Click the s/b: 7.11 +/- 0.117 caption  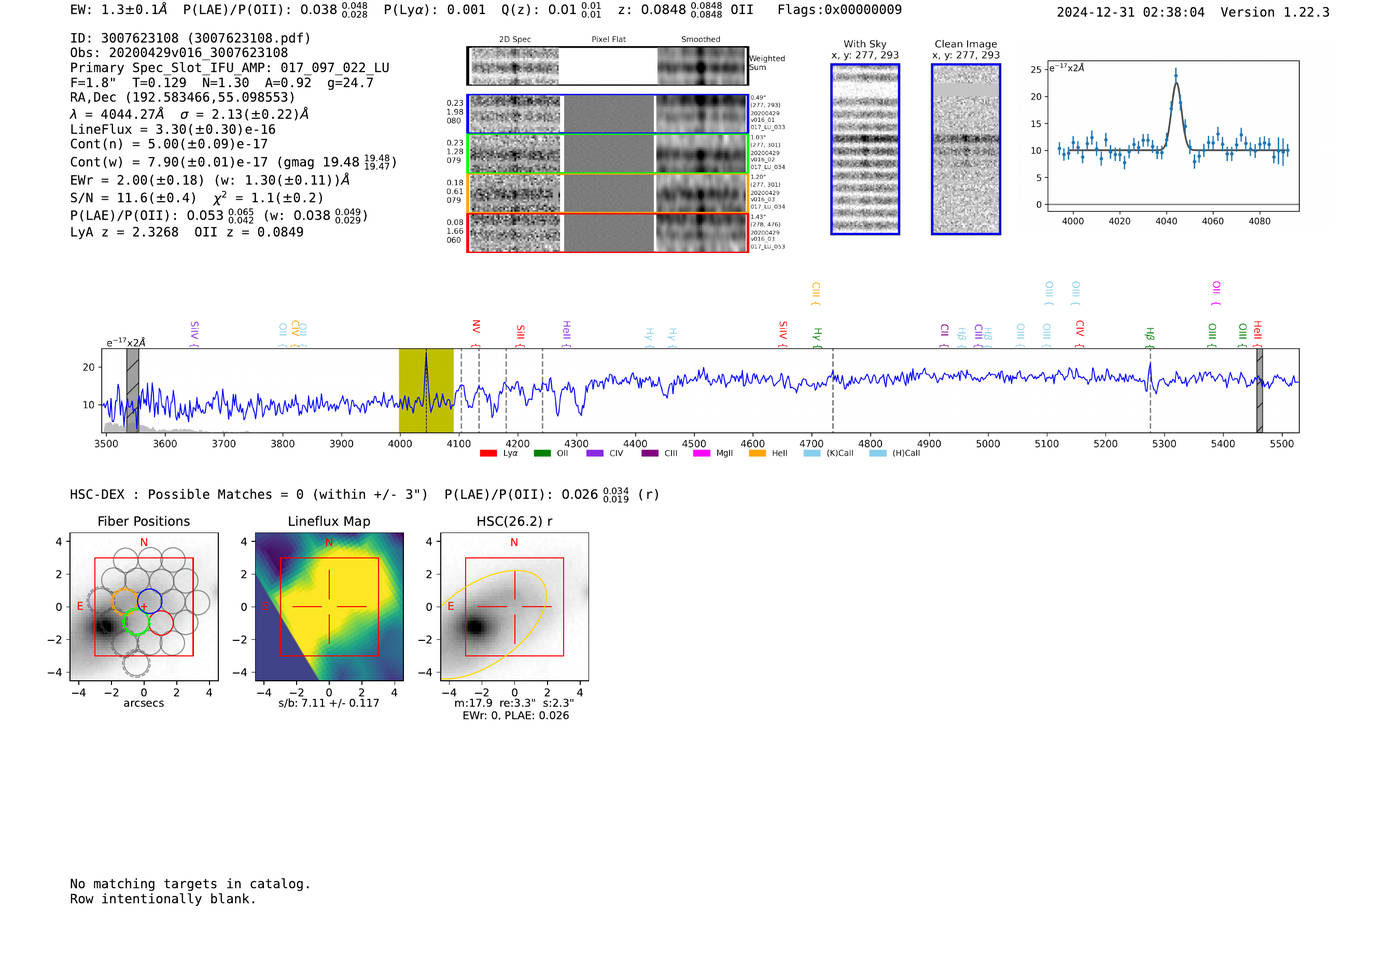pyautogui.click(x=329, y=703)
